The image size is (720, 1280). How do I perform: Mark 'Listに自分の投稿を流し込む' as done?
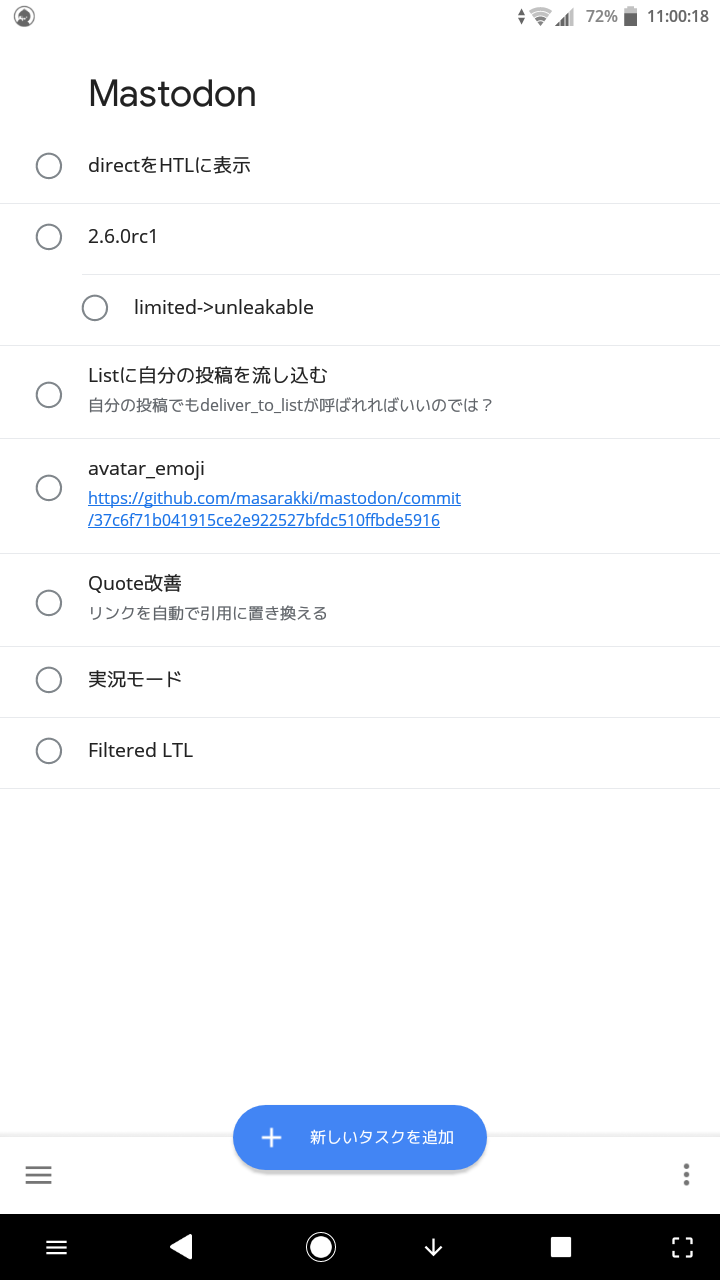(49, 394)
